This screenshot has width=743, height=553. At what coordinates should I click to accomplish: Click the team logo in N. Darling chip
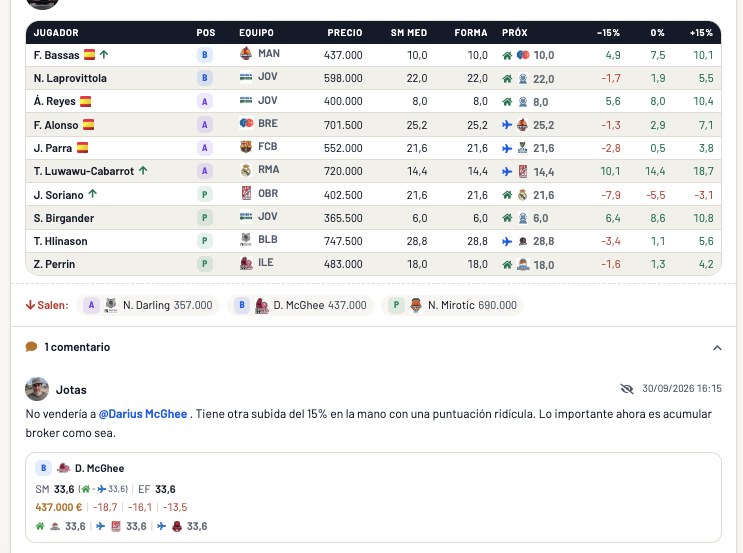click(110, 305)
